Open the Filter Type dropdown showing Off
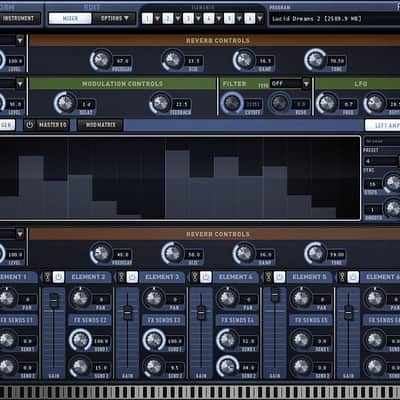This screenshot has width=400, height=400. (x=290, y=83)
